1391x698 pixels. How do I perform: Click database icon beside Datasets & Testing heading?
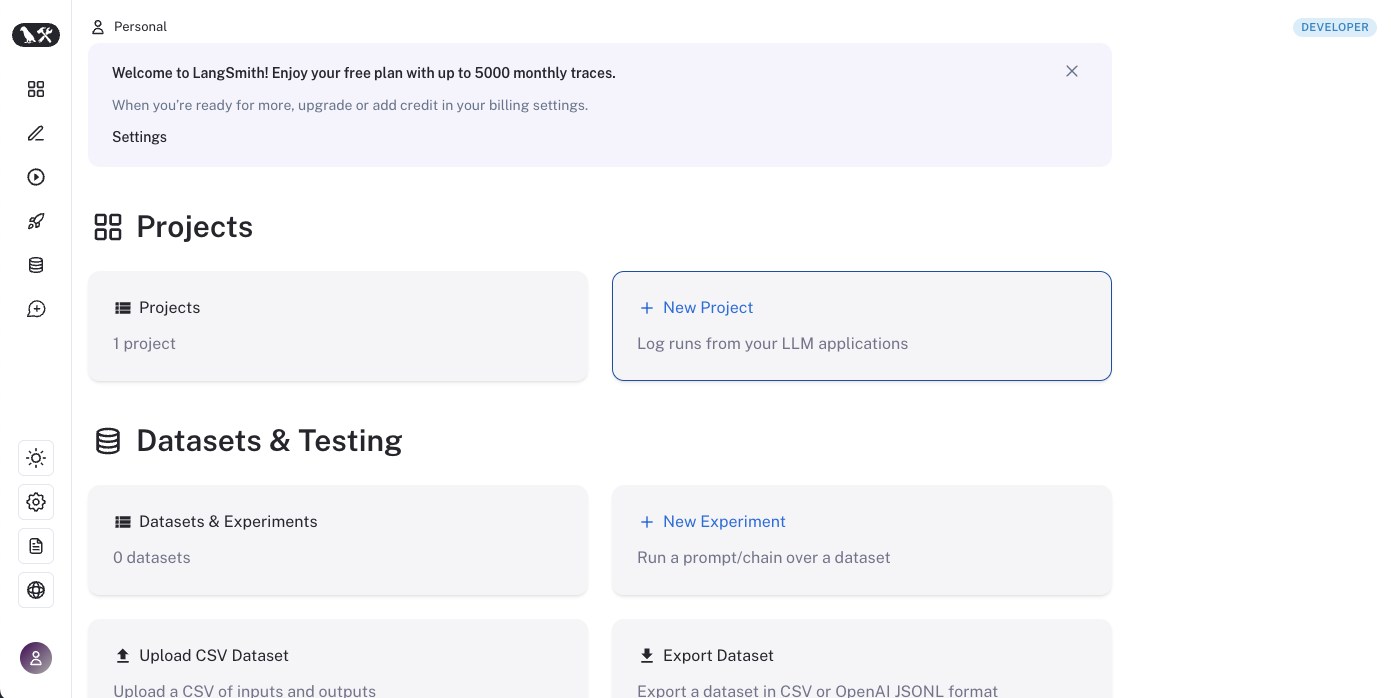point(108,441)
